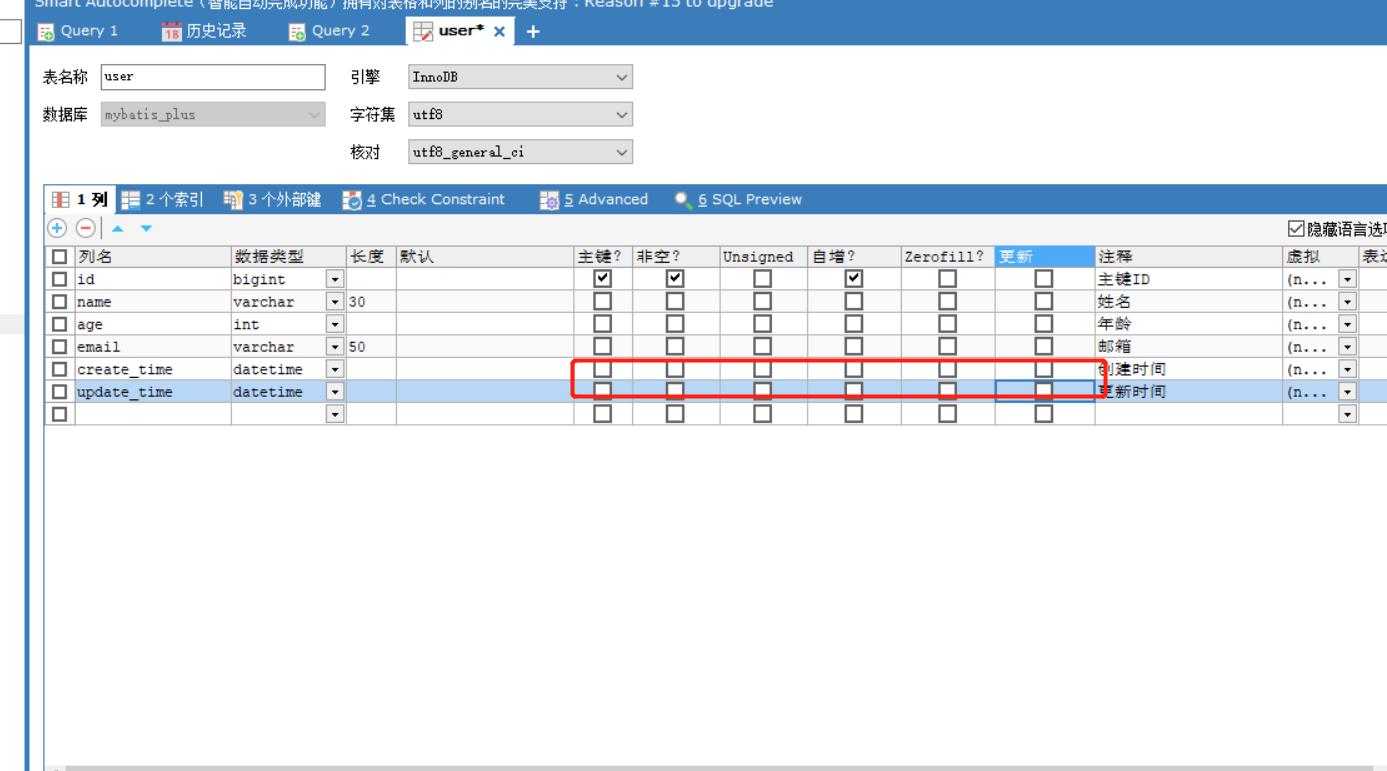Move column down with the down arrow
This screenshot has height=771, width=1387.
click(146, 229)
